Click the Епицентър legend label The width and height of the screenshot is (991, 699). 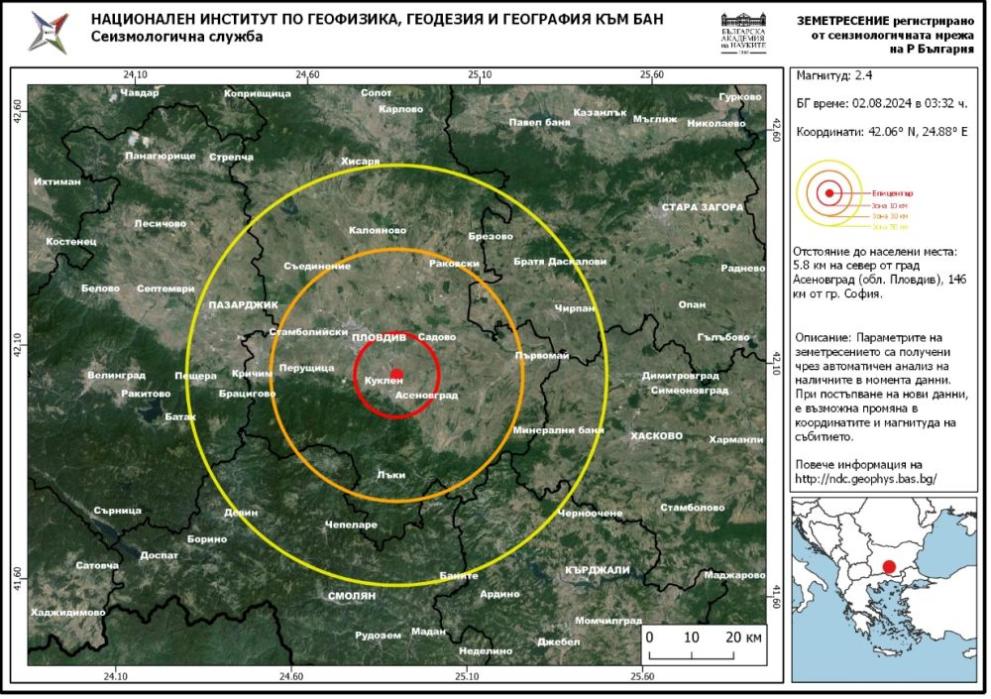(890, 190)
